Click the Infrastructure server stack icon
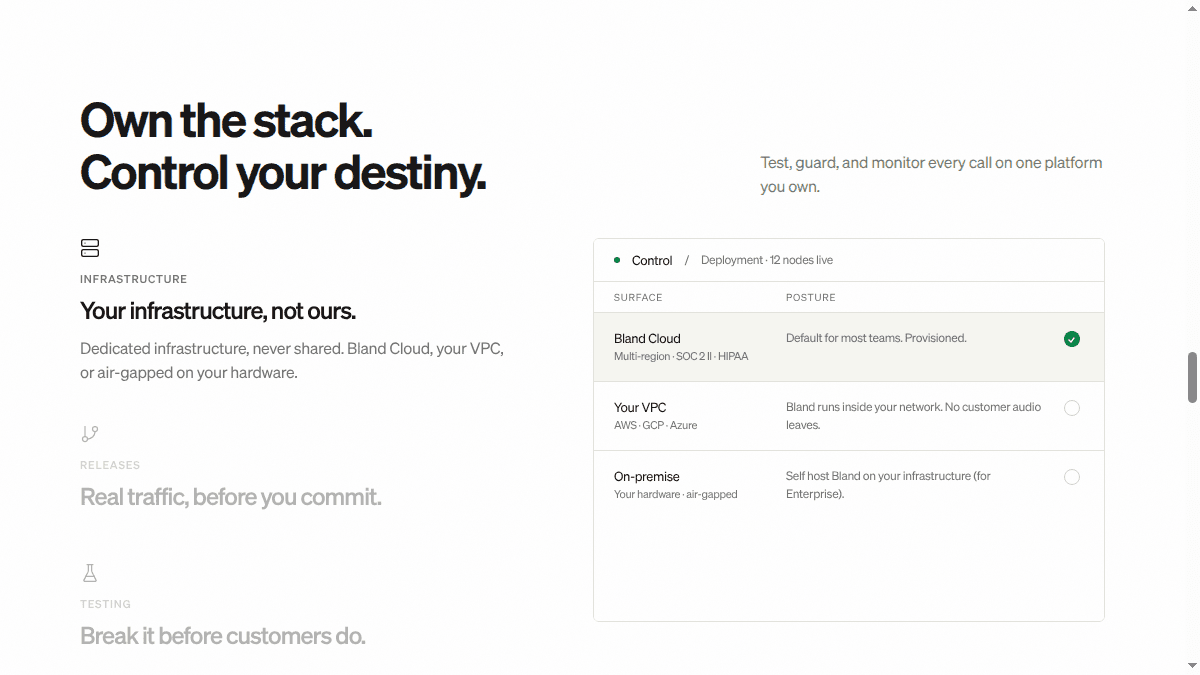The image size is (1200, 675). tap(90, 248)
